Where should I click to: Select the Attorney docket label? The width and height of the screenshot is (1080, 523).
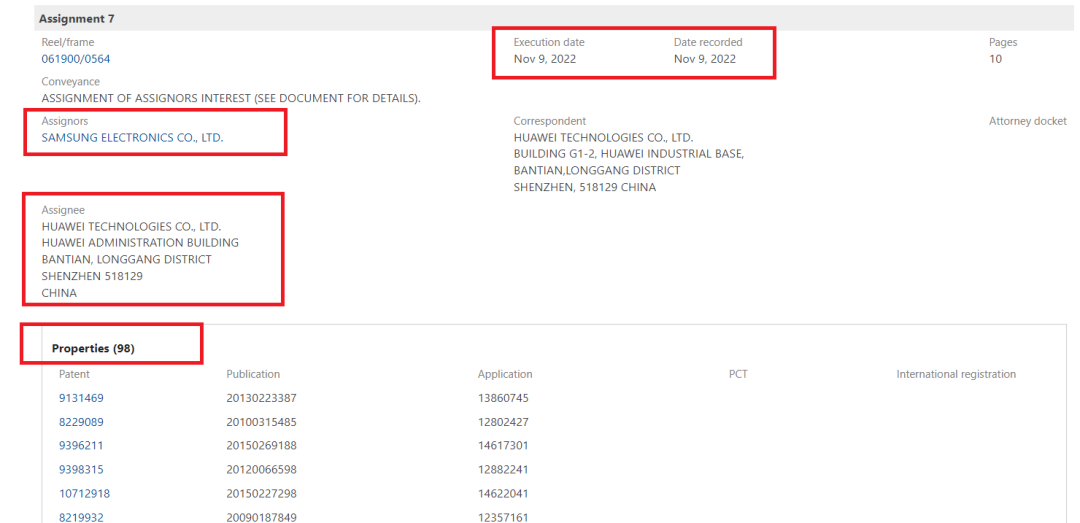pos(1028,121)
